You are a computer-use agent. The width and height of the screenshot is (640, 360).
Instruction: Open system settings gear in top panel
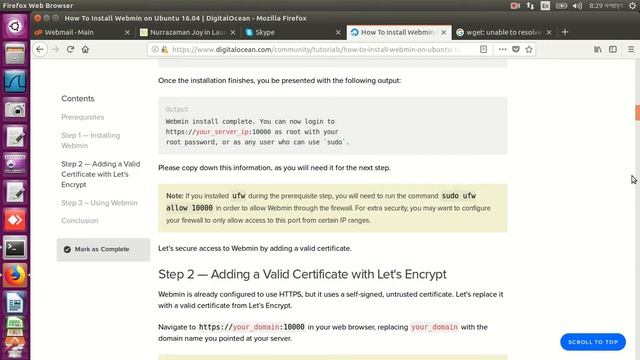632,6
